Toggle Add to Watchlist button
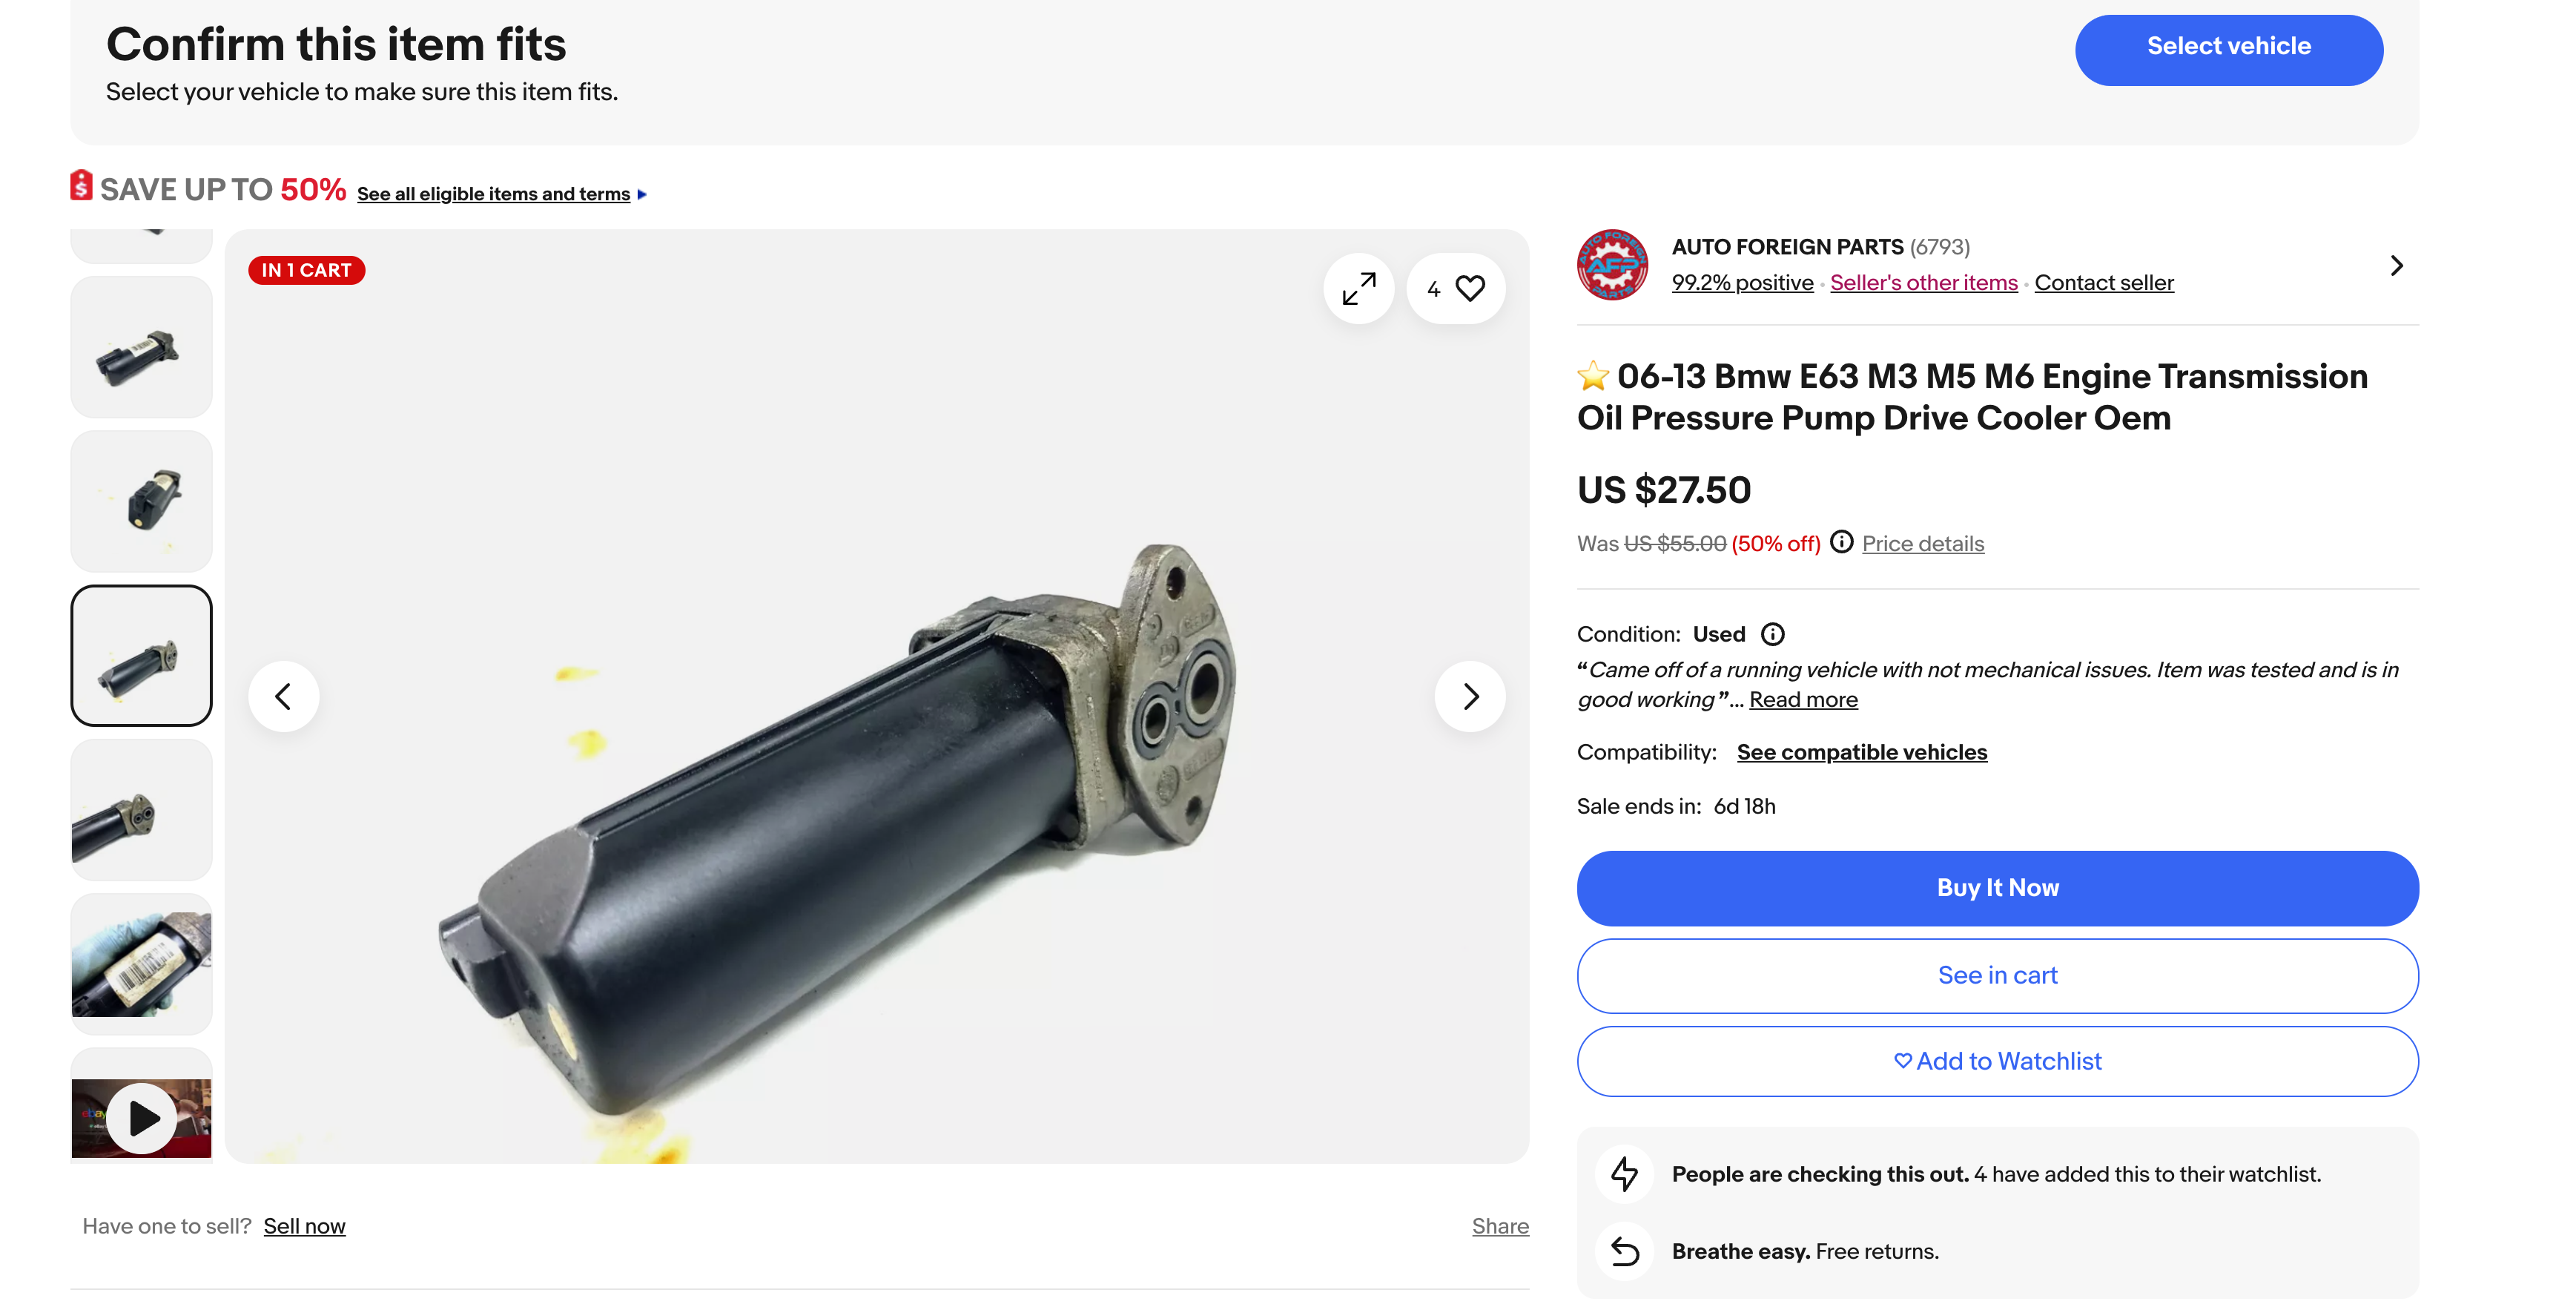Screen dimensions: 2576x1307 [x=1997, y=1061]
